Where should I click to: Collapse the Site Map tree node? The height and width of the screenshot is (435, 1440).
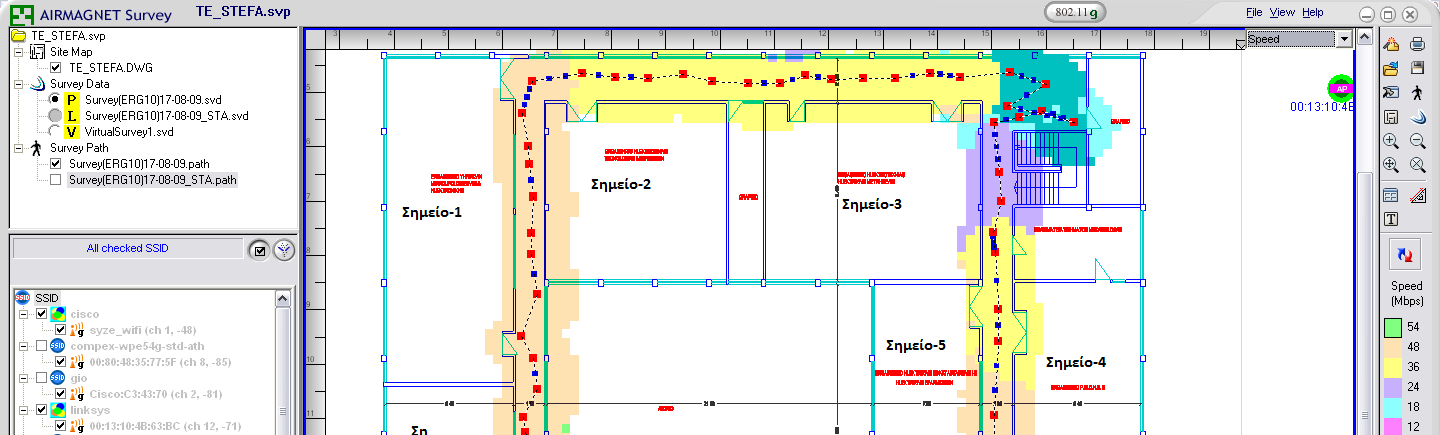pyautogui.click(x=20, y=52)
